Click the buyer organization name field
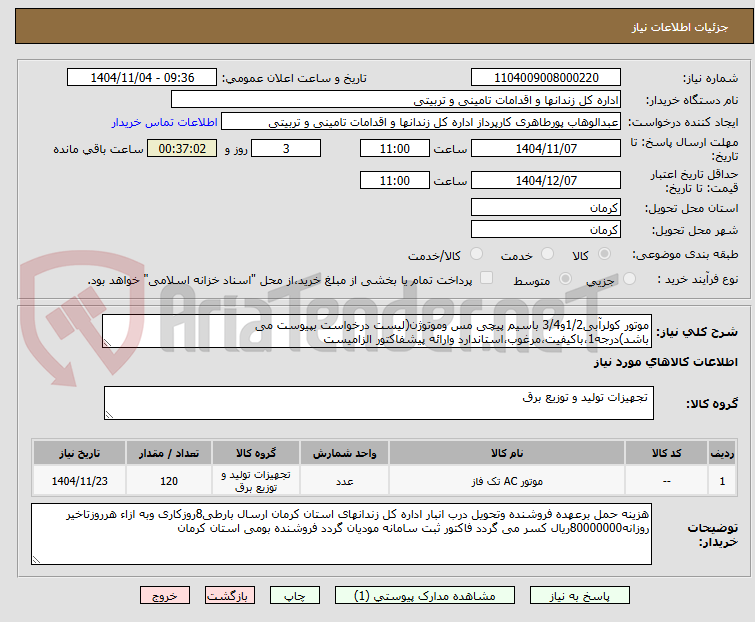This screenshot has height=622, width=755. pos(396,100)
